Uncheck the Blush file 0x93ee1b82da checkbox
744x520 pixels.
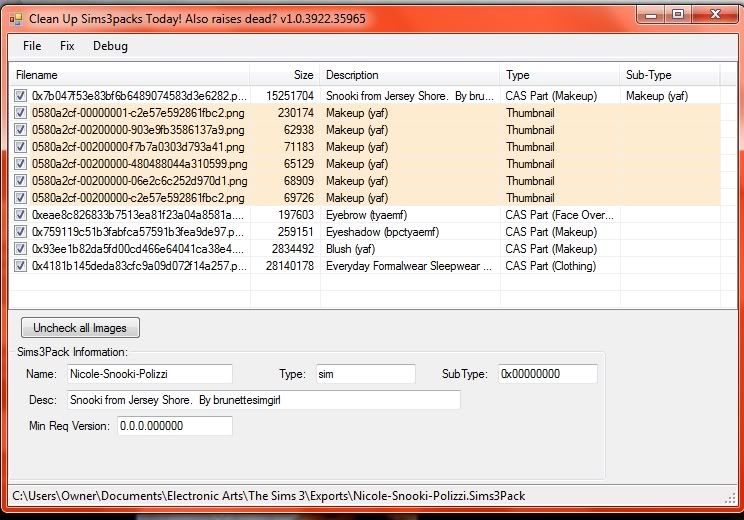(20, 249)
